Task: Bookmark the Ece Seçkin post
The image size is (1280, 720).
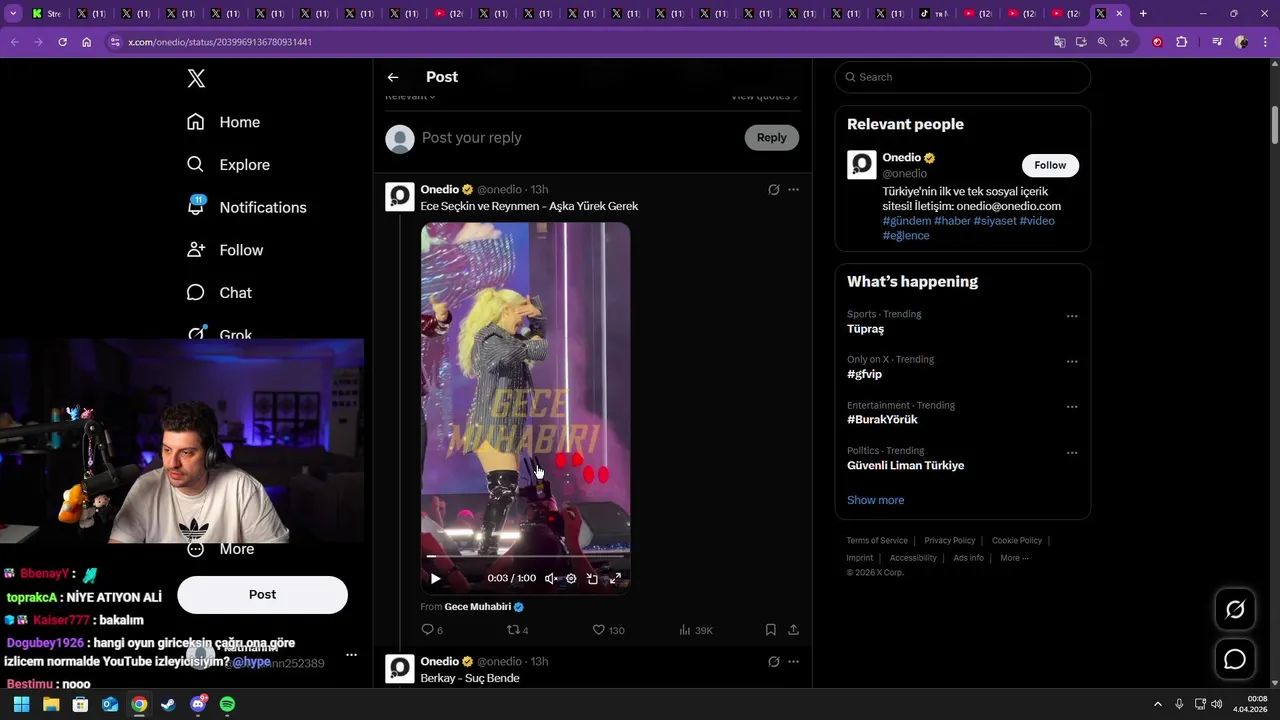Action: 770,630
